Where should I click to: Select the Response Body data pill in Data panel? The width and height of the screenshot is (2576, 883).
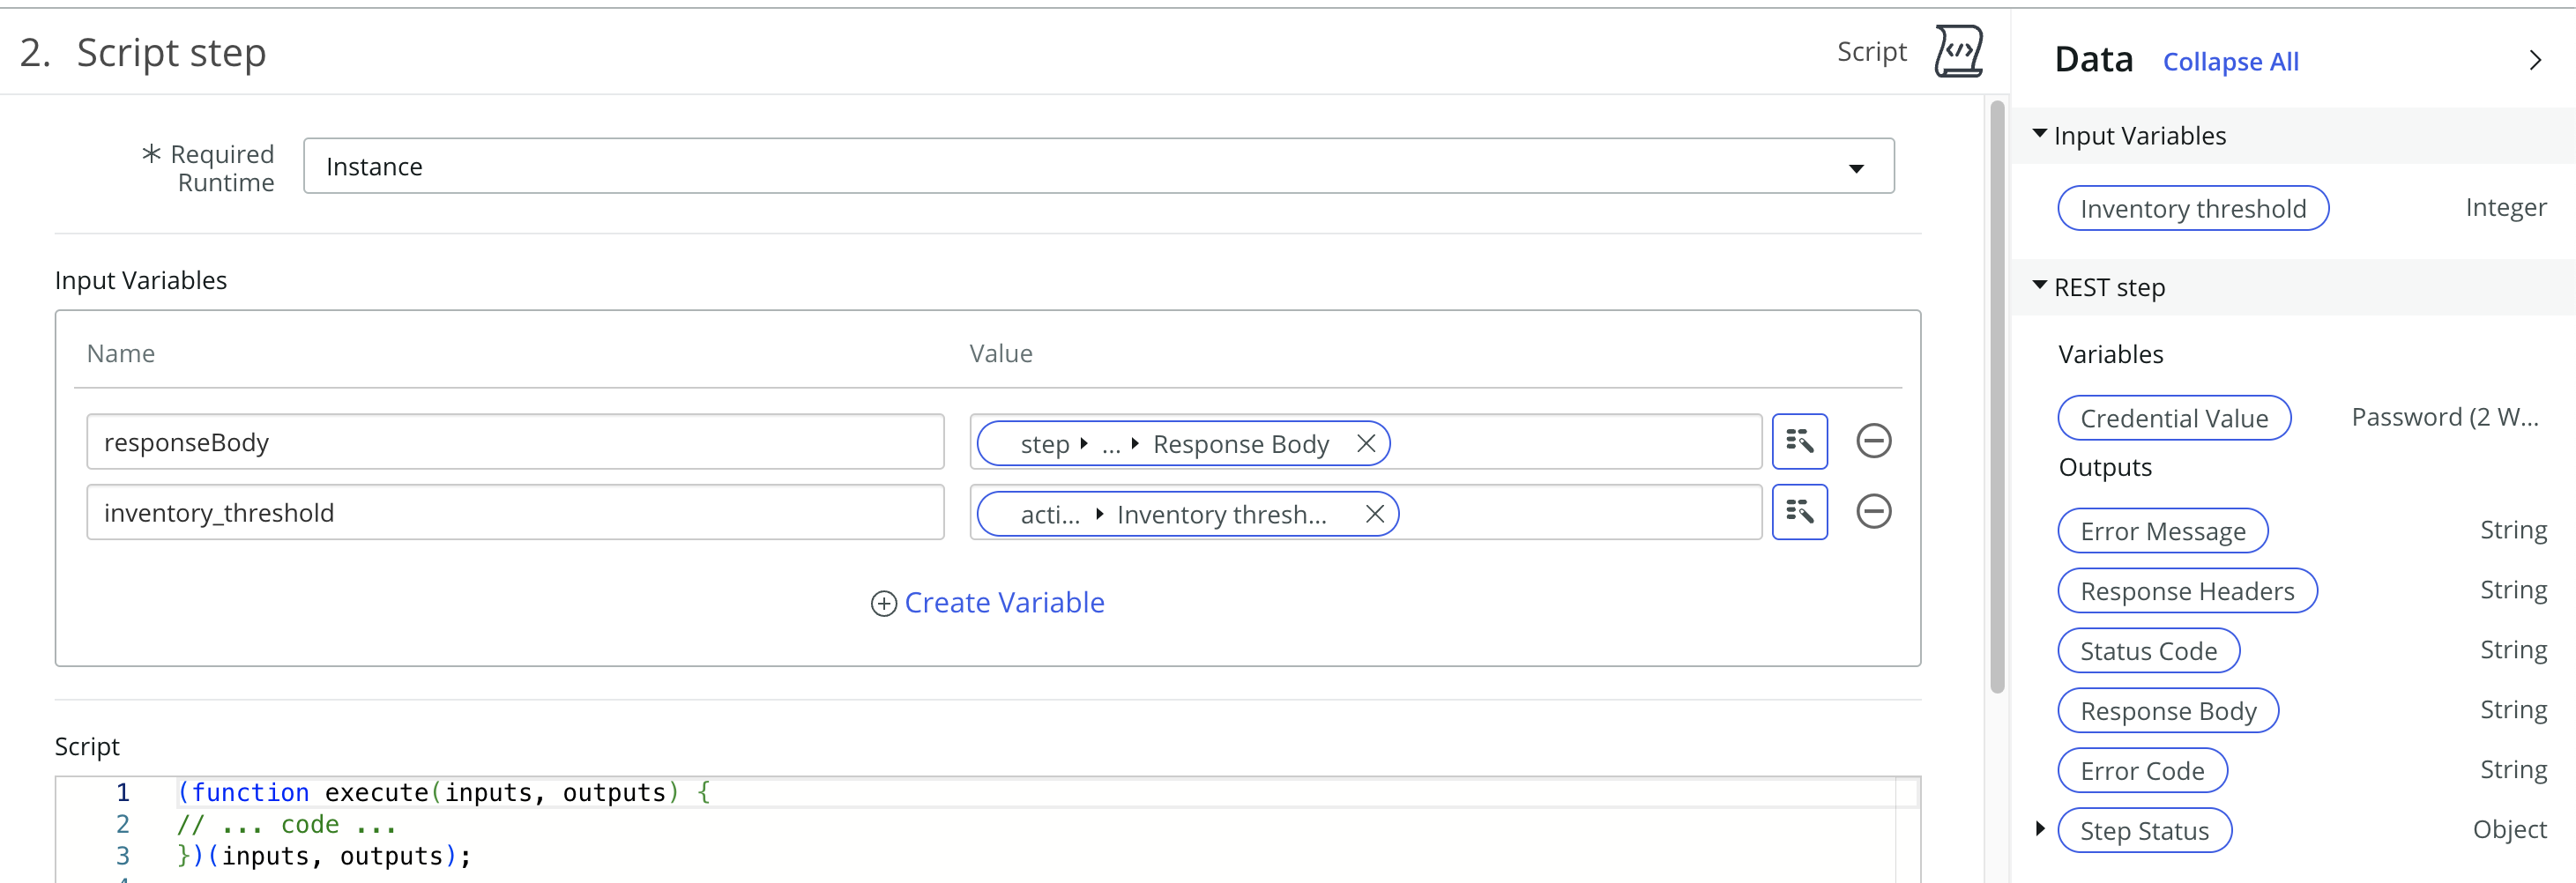point(2168,711)
